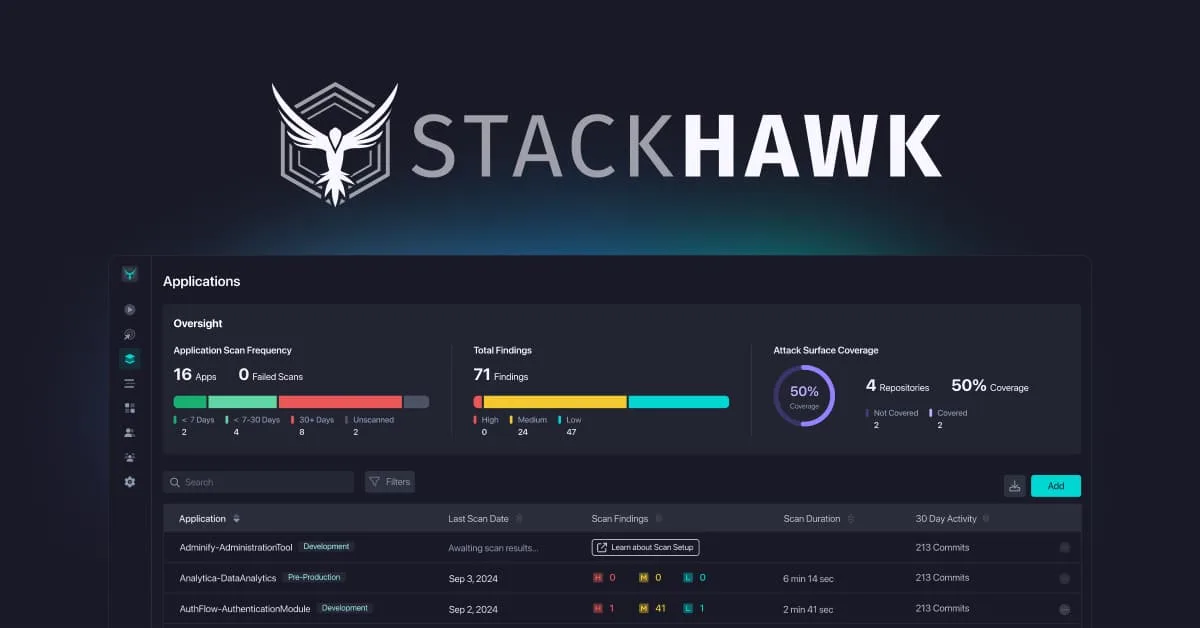This screenshot has height=628, width=1200.
Task: Click the integrations grid icon in the sidebar
Action: [129, 407]
